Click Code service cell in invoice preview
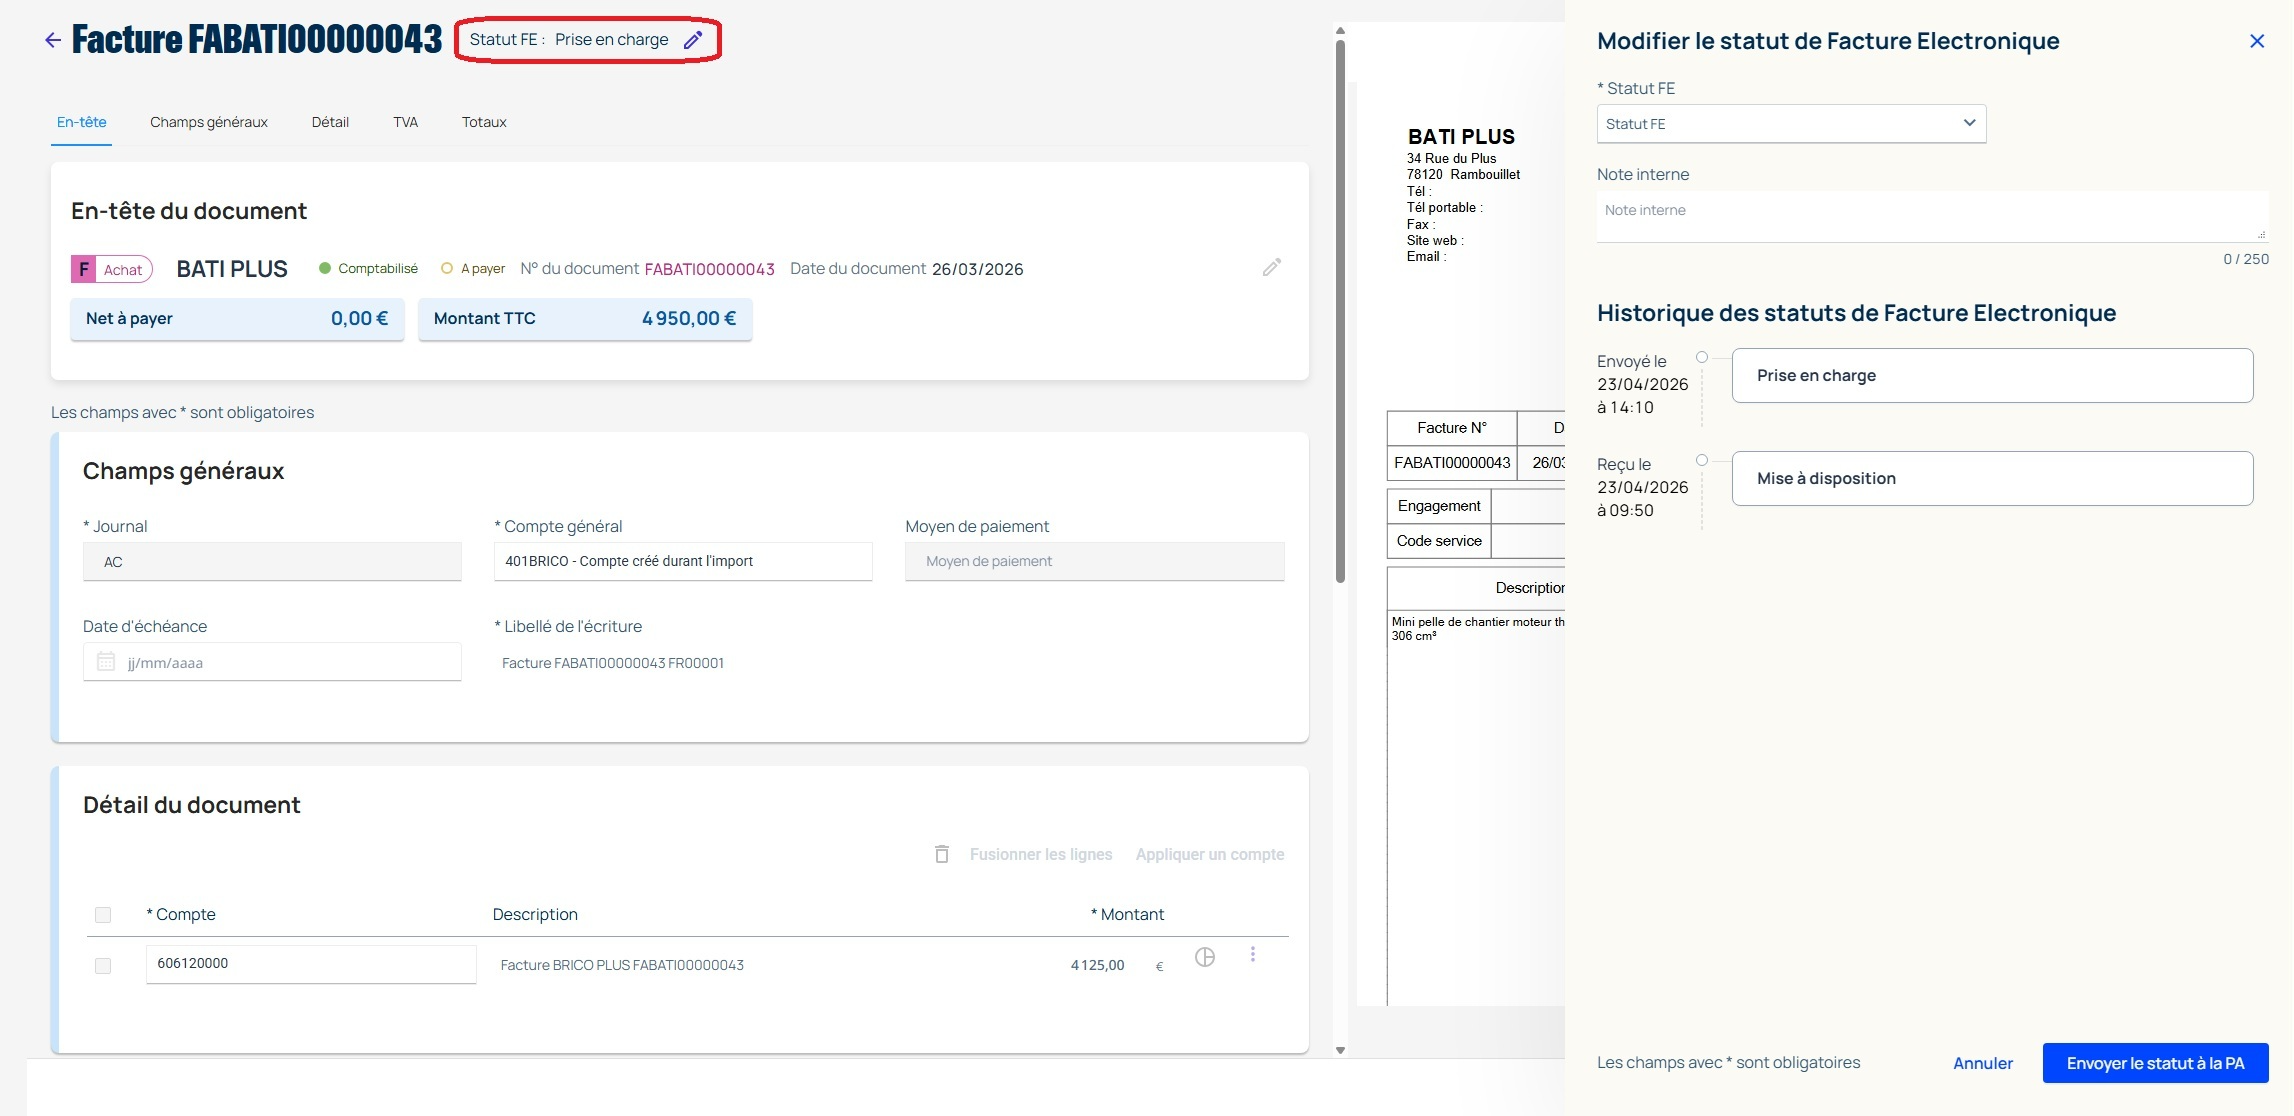 (1439, 541)
